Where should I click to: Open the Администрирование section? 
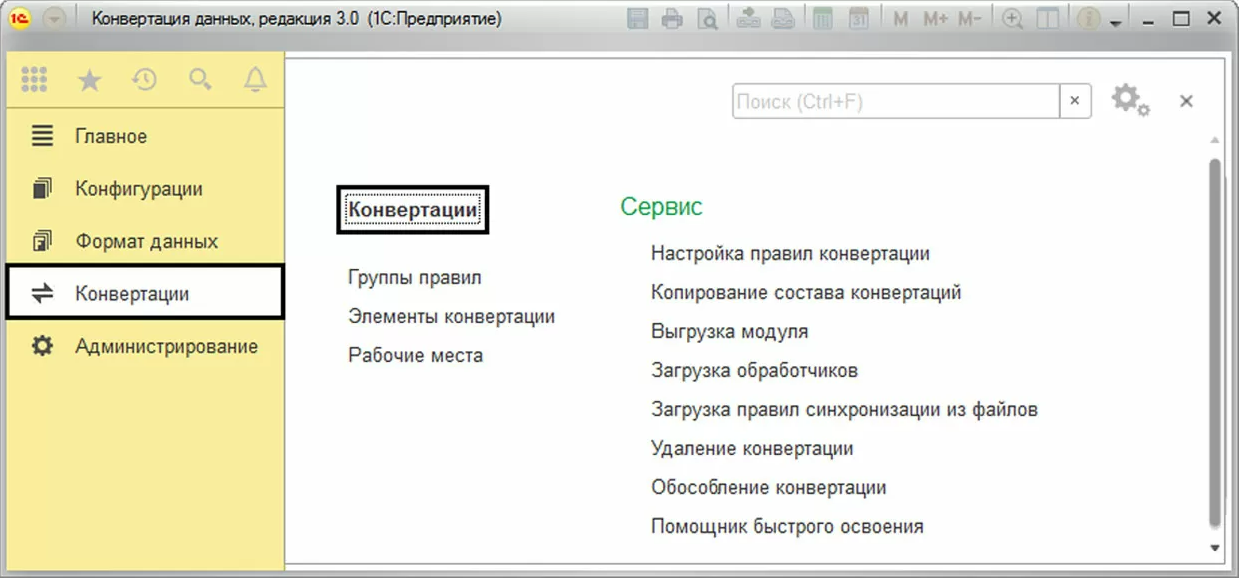coord(166,347)
